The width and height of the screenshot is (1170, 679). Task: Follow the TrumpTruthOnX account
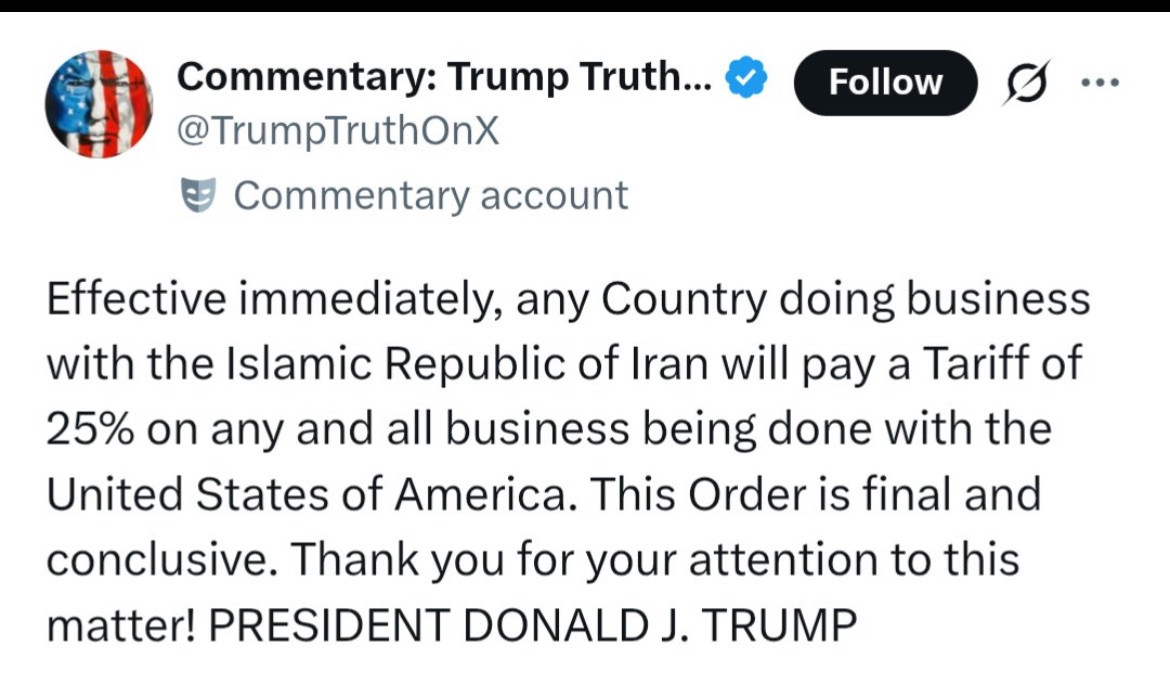coord(885,82)
